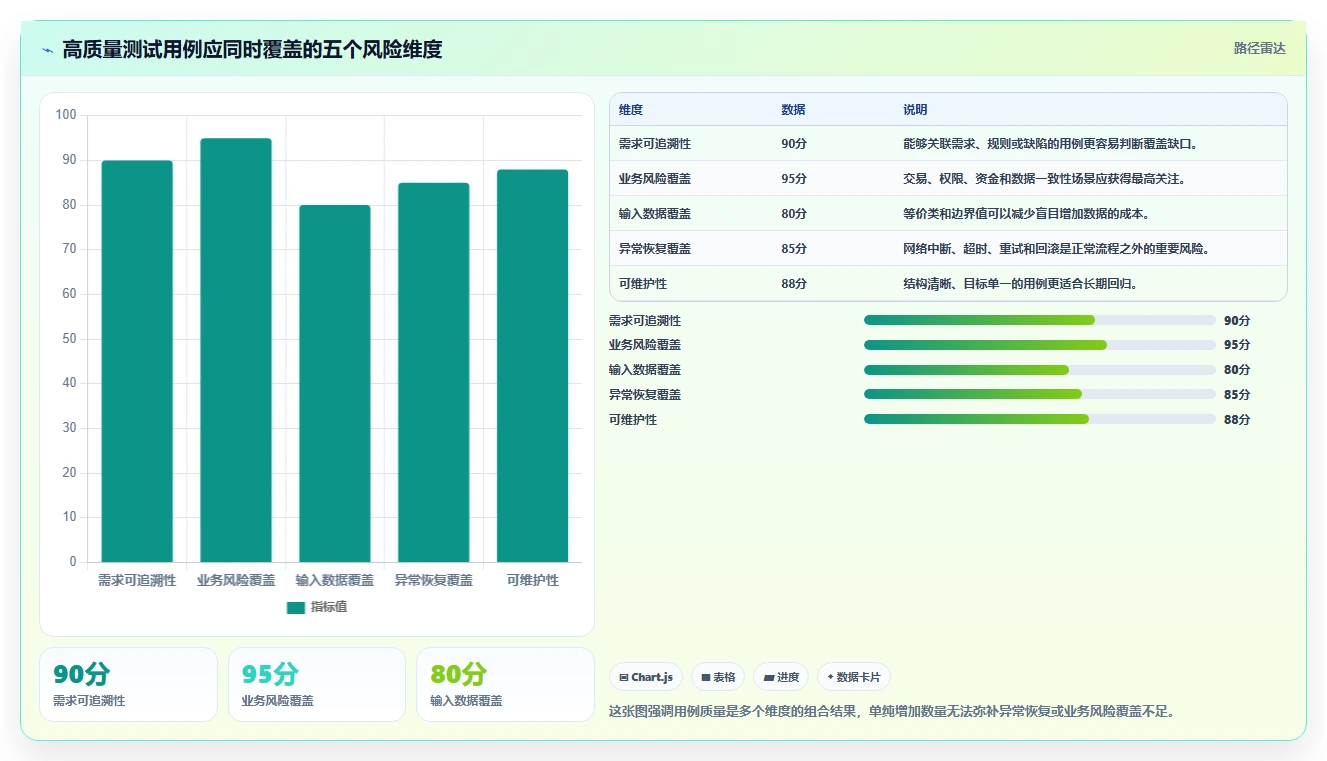Select the 可维护性 table cell

coord(643,284)
